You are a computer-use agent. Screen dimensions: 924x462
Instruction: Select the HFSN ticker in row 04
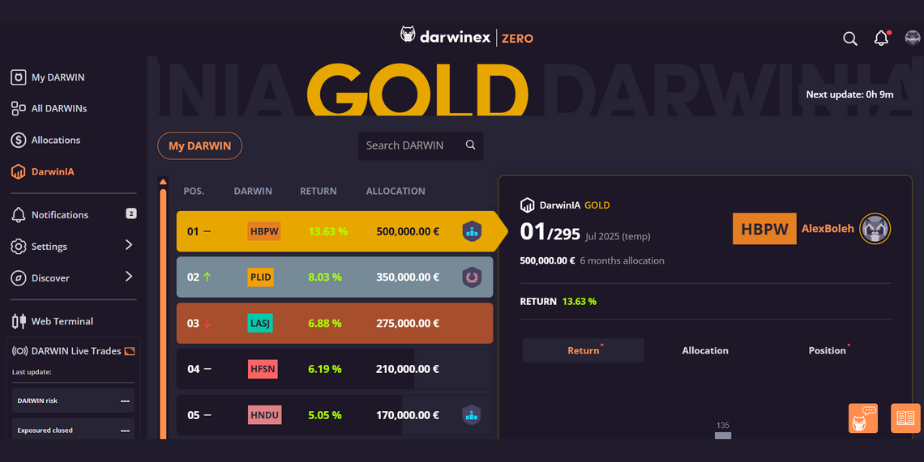[263, 369]
